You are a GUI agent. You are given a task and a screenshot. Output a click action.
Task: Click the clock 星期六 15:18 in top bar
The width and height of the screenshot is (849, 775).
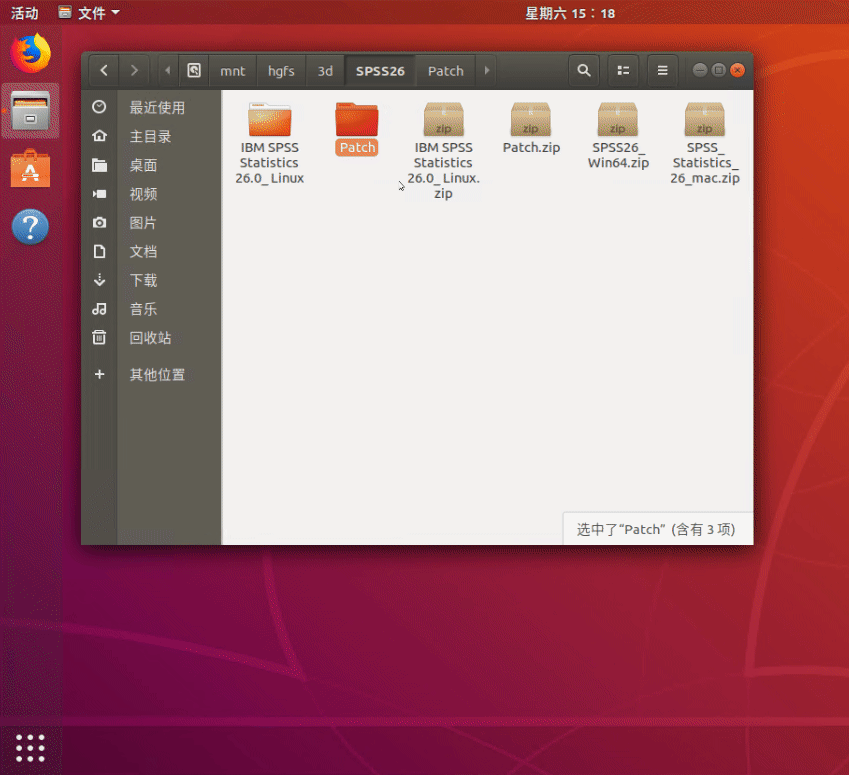[570, 13]
